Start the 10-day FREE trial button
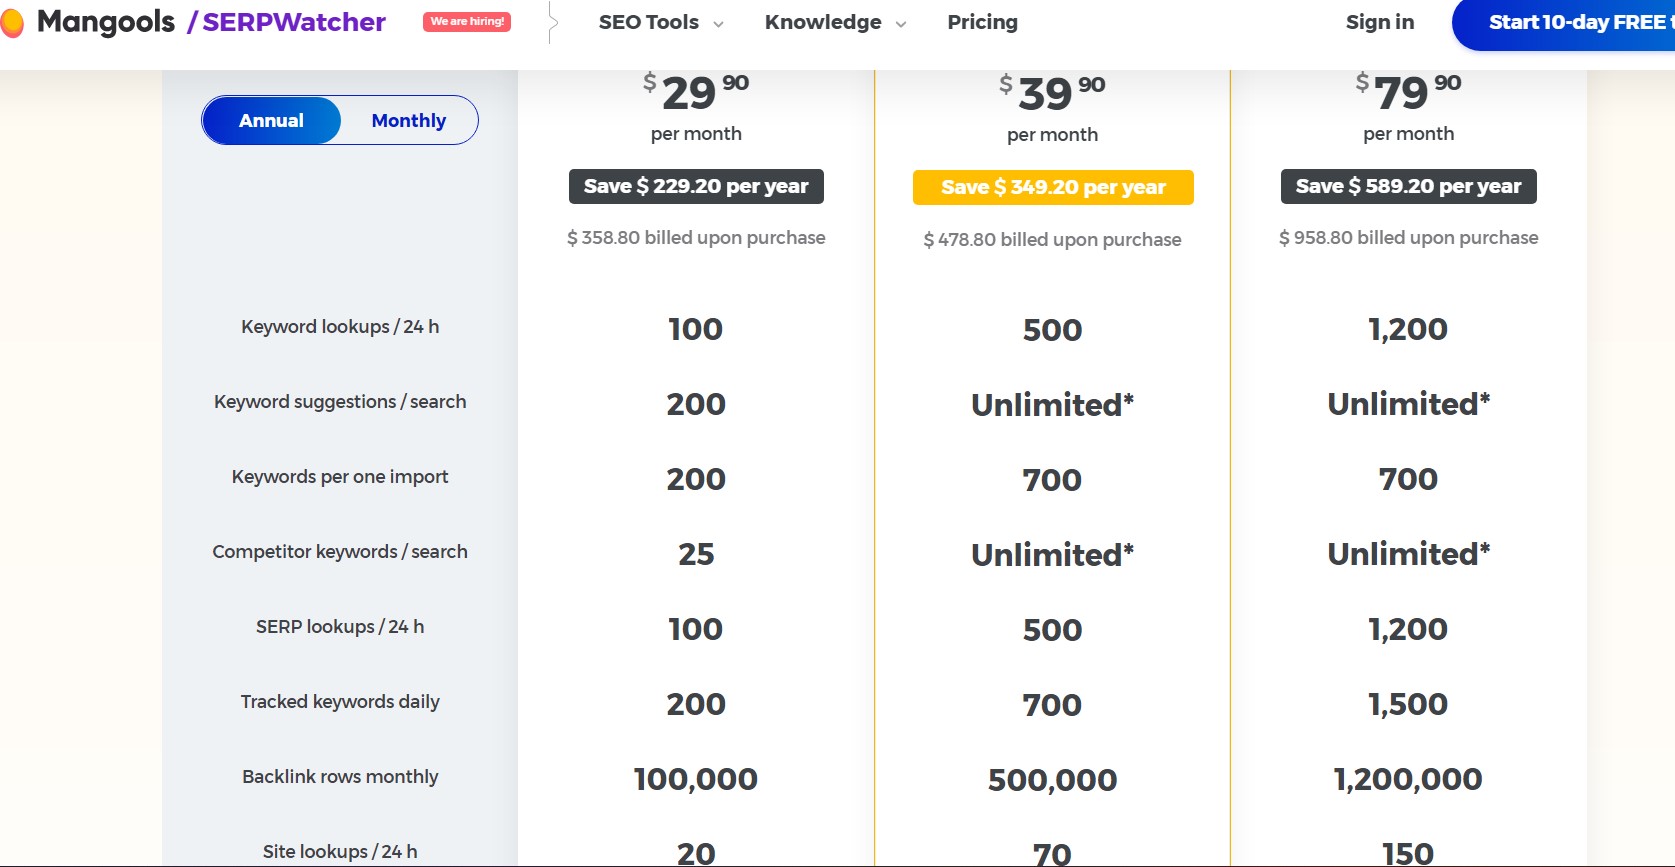This screenshot has width=1675, height=867. (1564, 23)
